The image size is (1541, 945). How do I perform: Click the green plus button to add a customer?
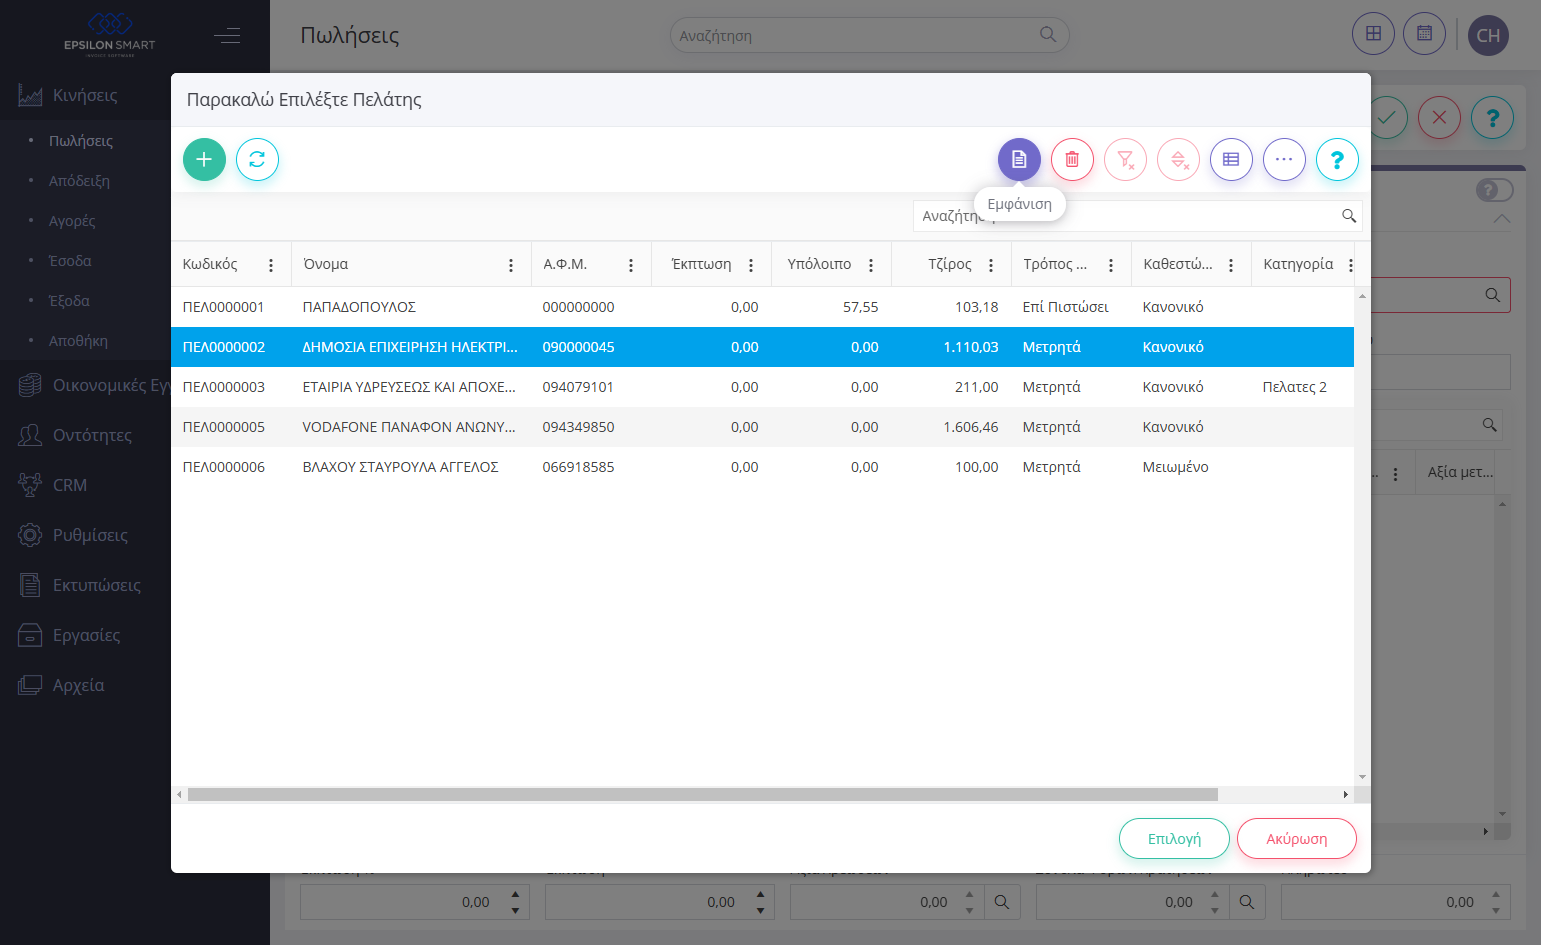[204, 159]
